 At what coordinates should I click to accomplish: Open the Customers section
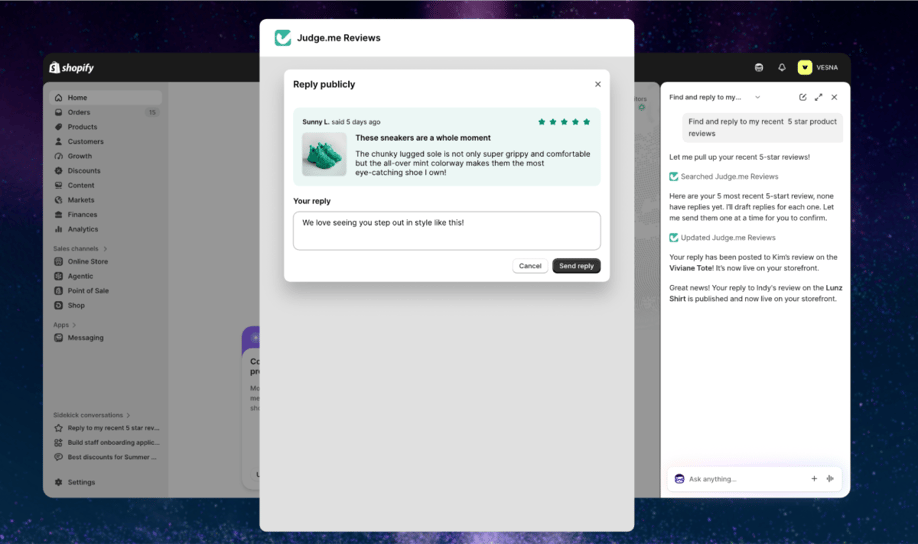(106, 142)
